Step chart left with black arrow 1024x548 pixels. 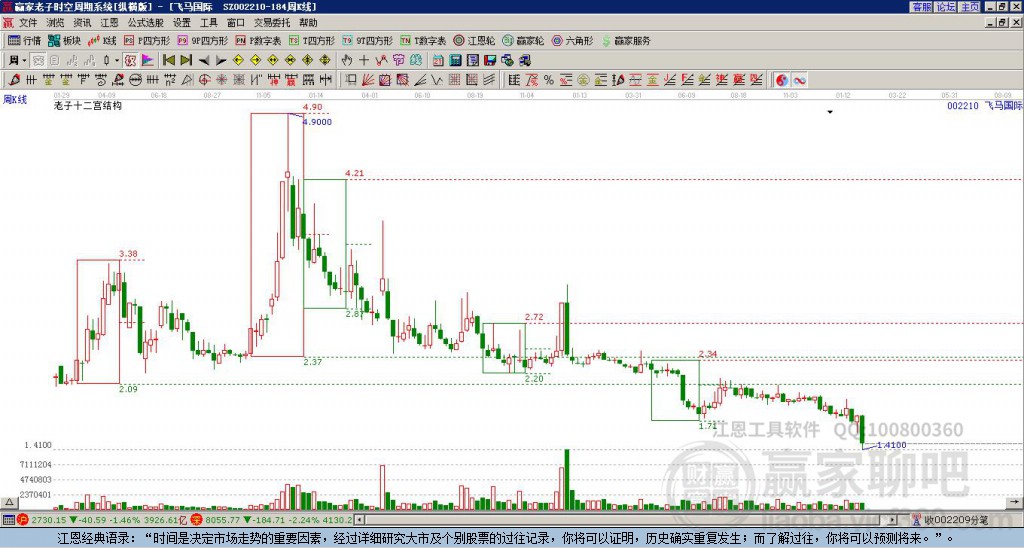203,61
